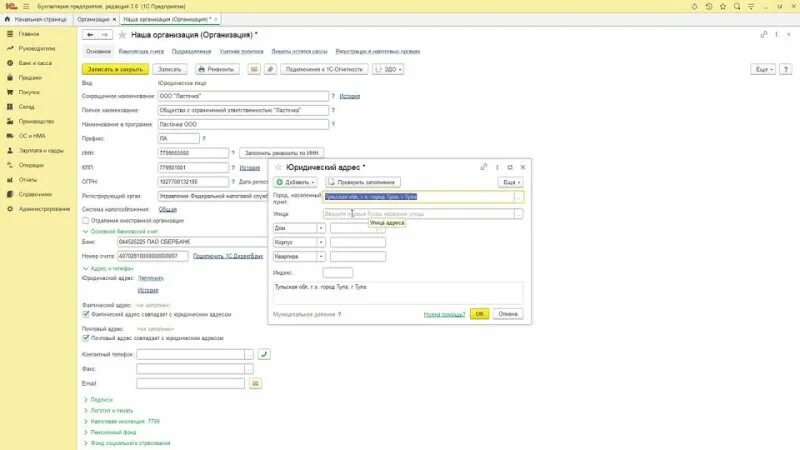
Task: Click the phone call icon next to Контактный телефон
Action: 264,354
